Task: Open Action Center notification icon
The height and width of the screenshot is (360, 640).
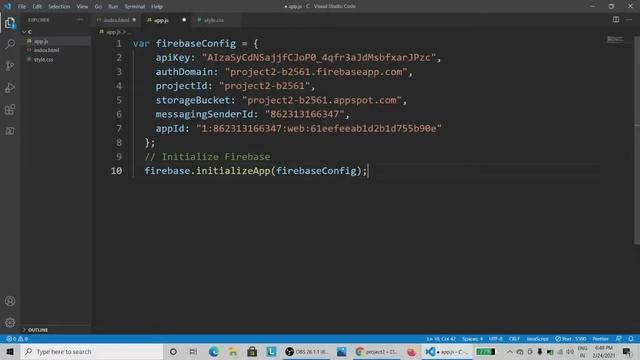Action: (627, 351)
